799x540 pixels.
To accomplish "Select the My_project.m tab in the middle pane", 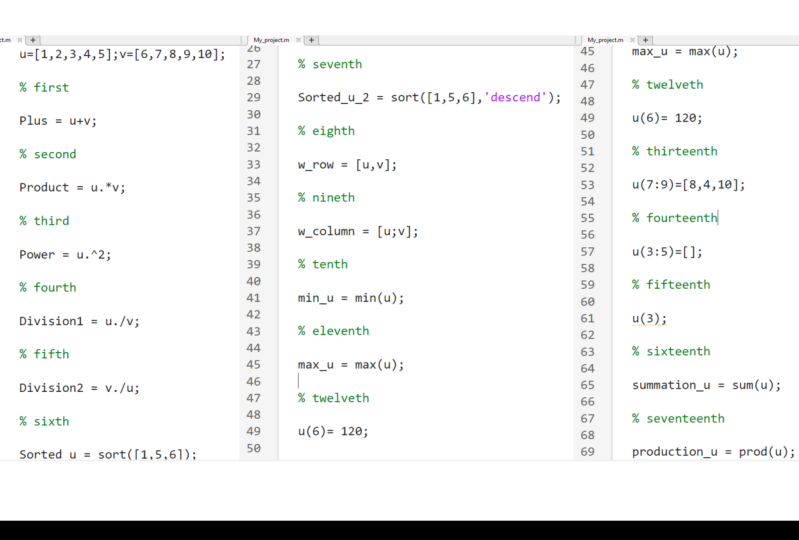I will pyautogui.click(x=270, y=40).
